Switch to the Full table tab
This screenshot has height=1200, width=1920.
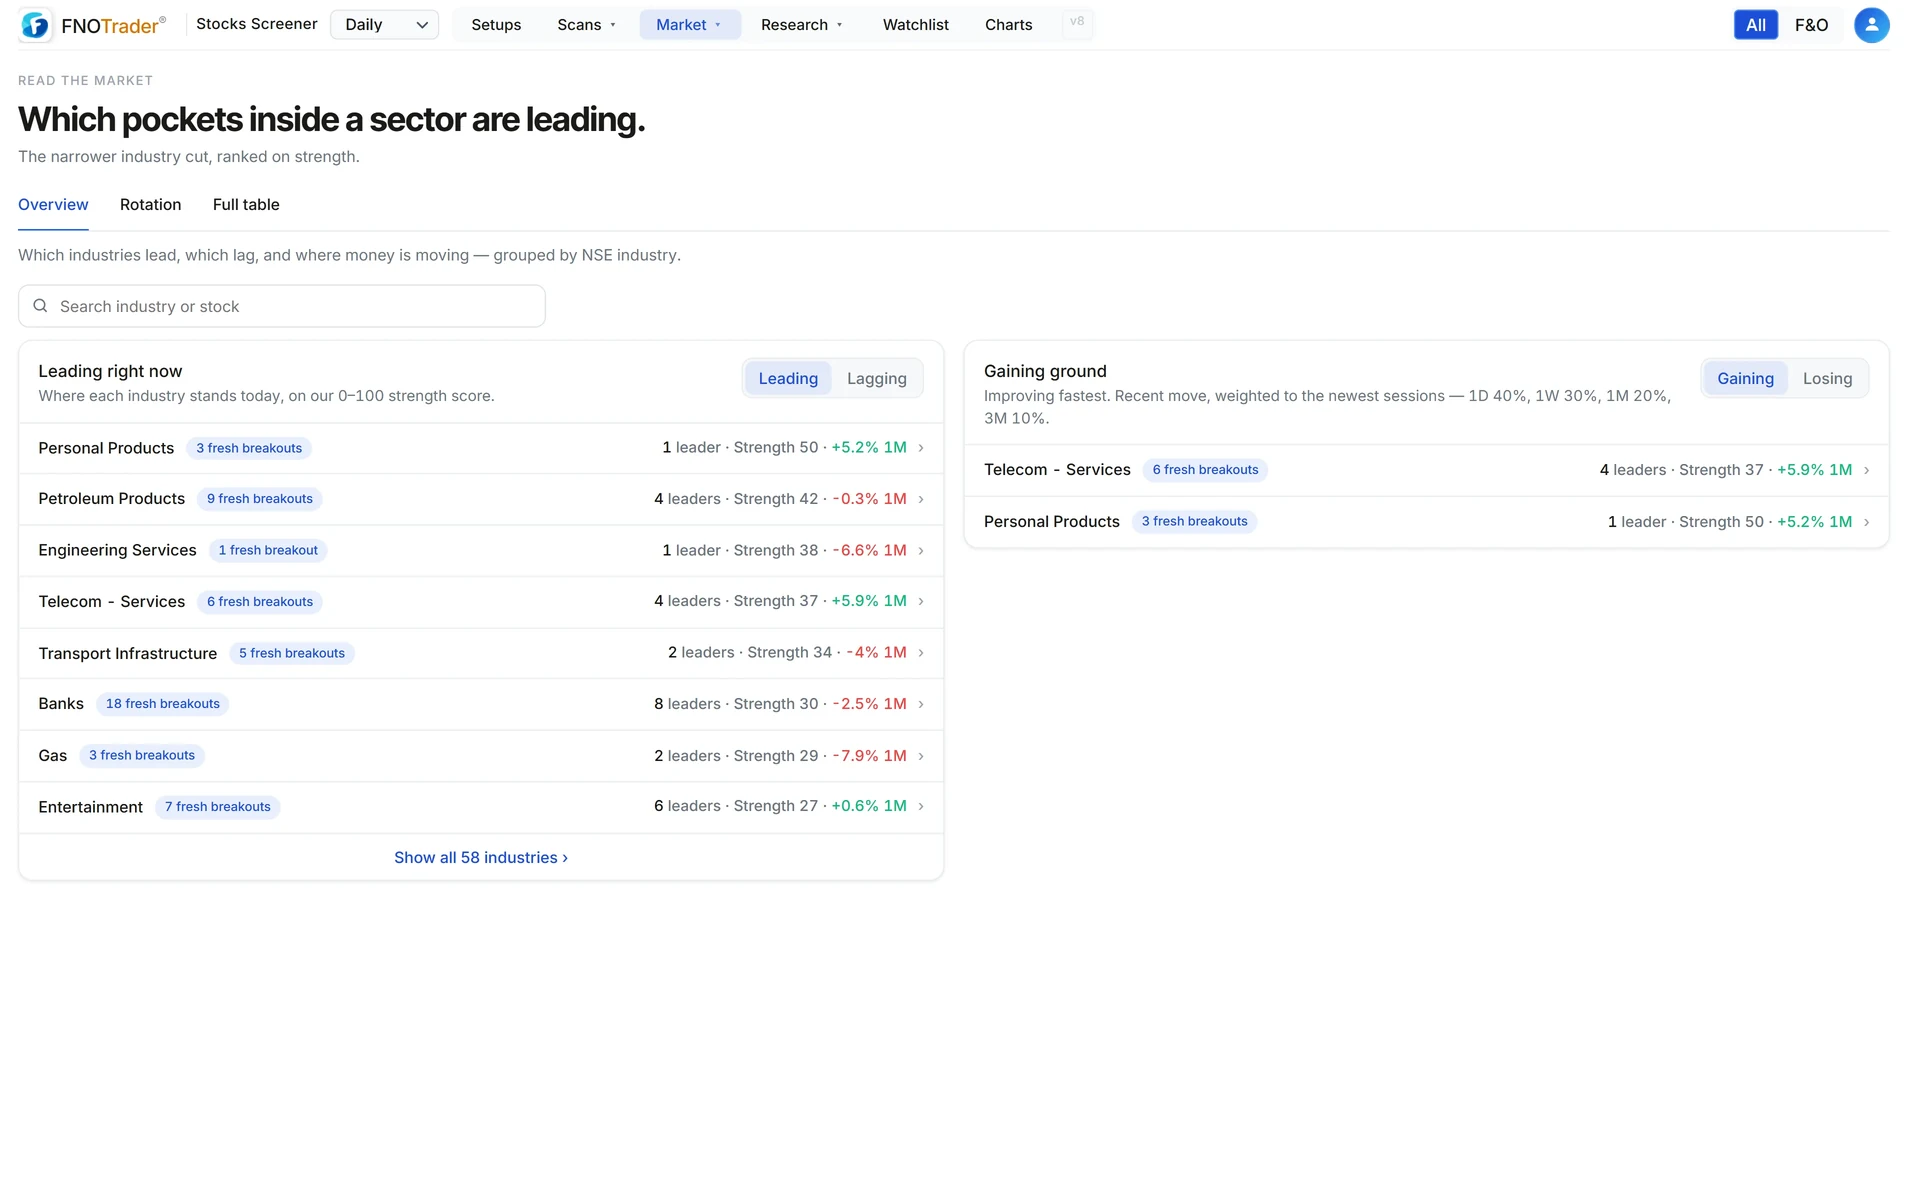click(x=246, y=204)
